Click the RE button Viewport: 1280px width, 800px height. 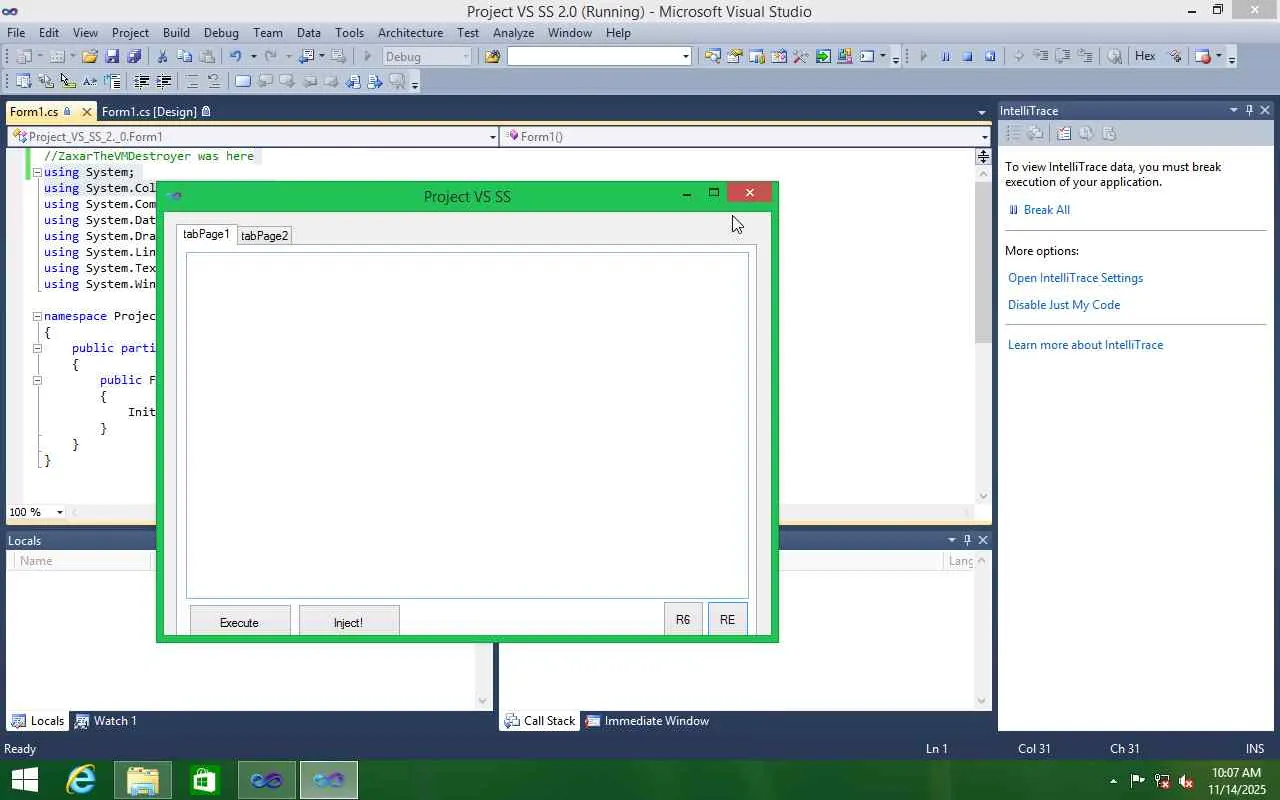(727, 619)
